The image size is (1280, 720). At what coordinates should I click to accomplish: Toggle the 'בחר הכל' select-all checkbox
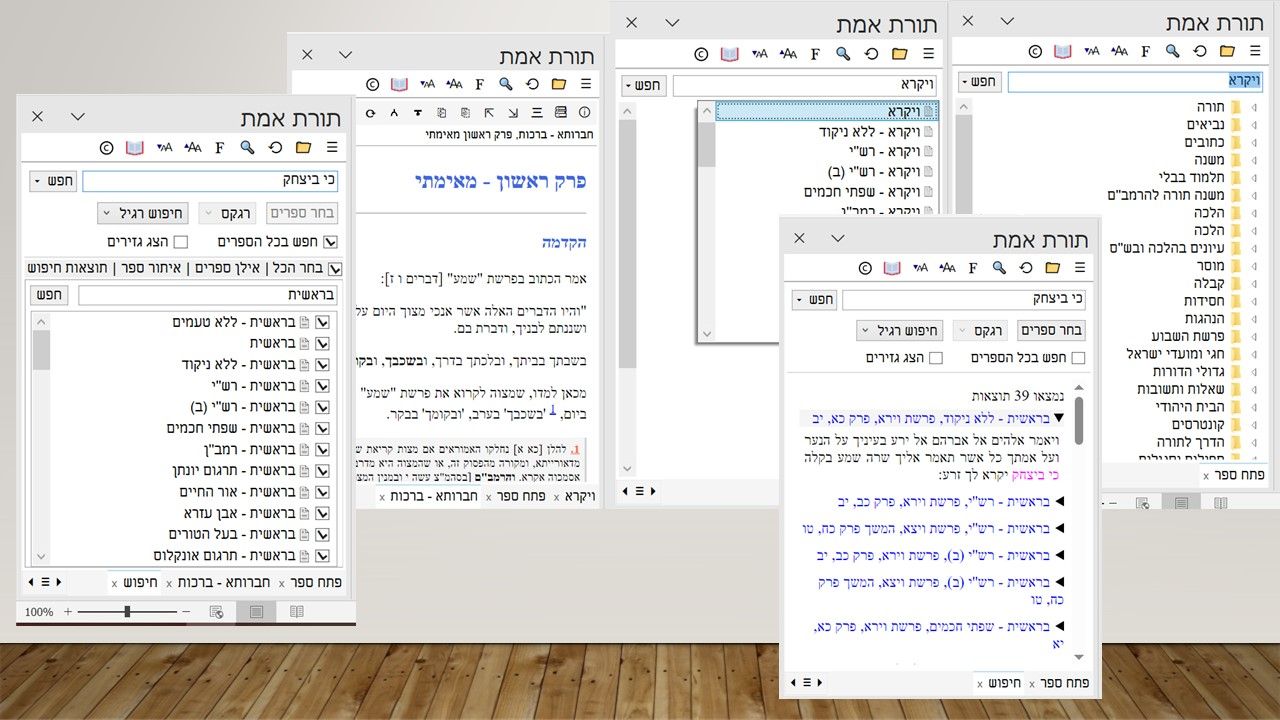[x=335, y=268]
